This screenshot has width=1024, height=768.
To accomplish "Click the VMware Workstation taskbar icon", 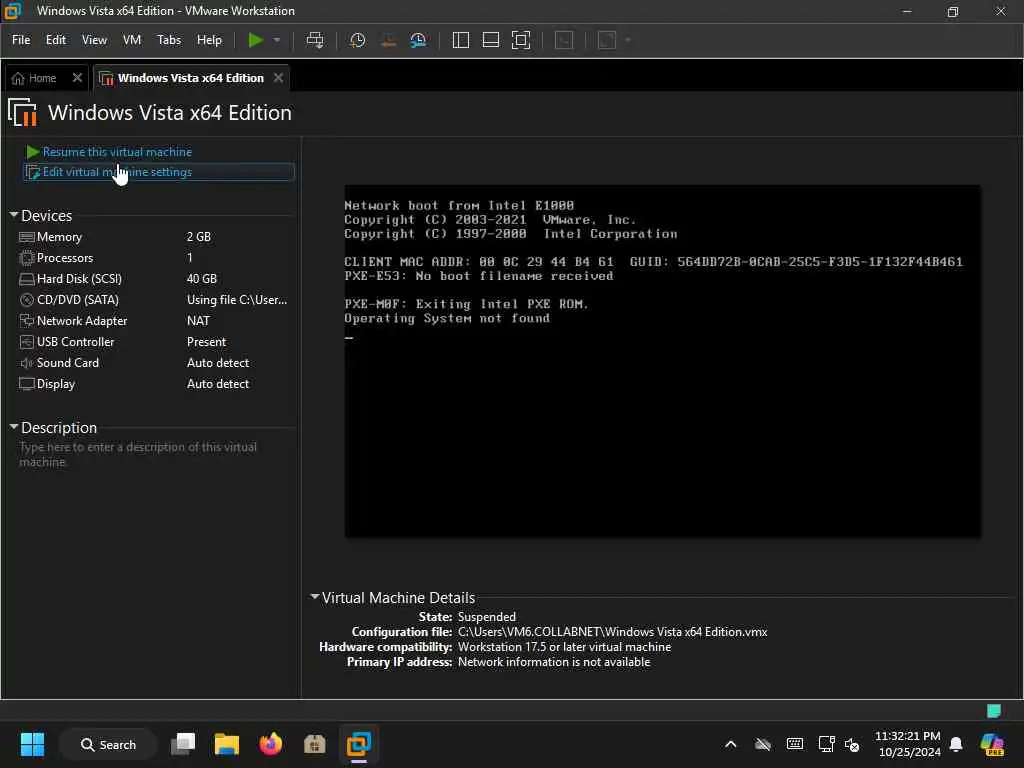I will click(359, 744).
